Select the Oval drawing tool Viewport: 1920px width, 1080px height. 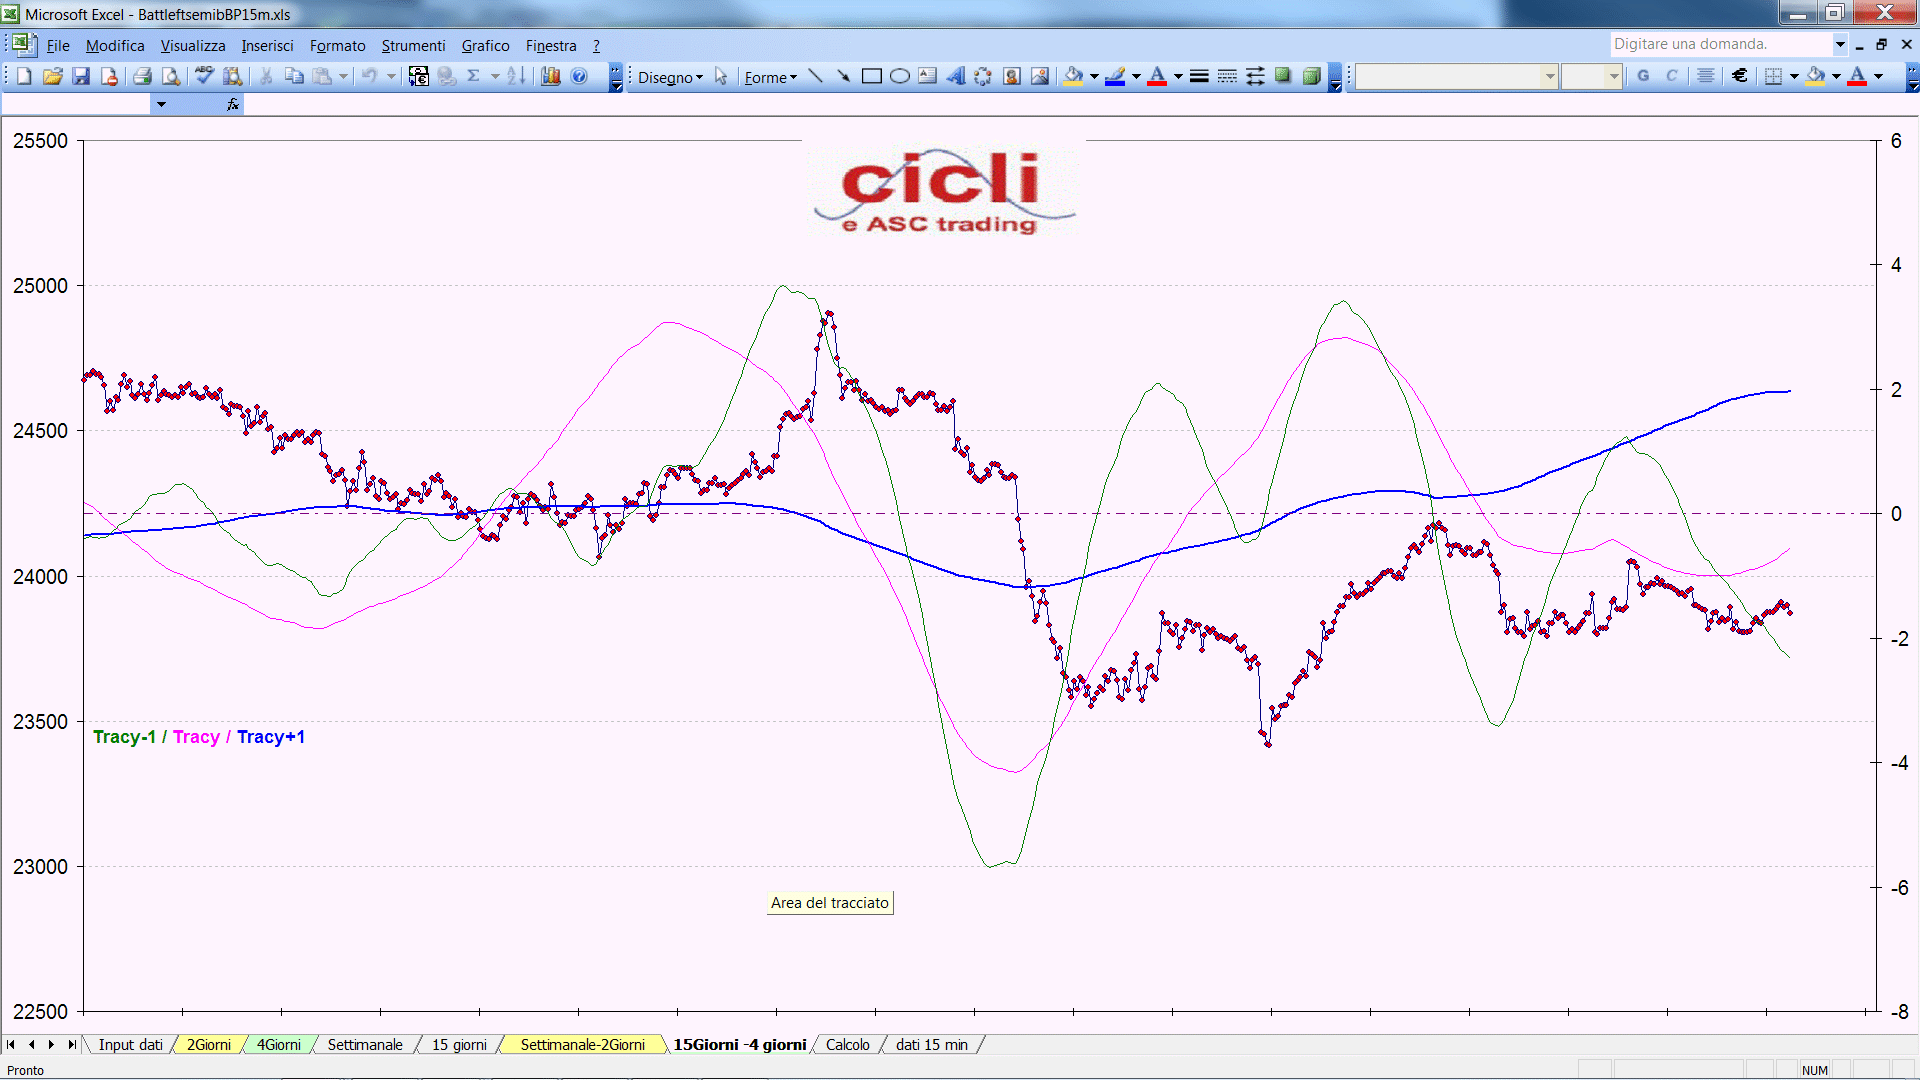[899, 76]
